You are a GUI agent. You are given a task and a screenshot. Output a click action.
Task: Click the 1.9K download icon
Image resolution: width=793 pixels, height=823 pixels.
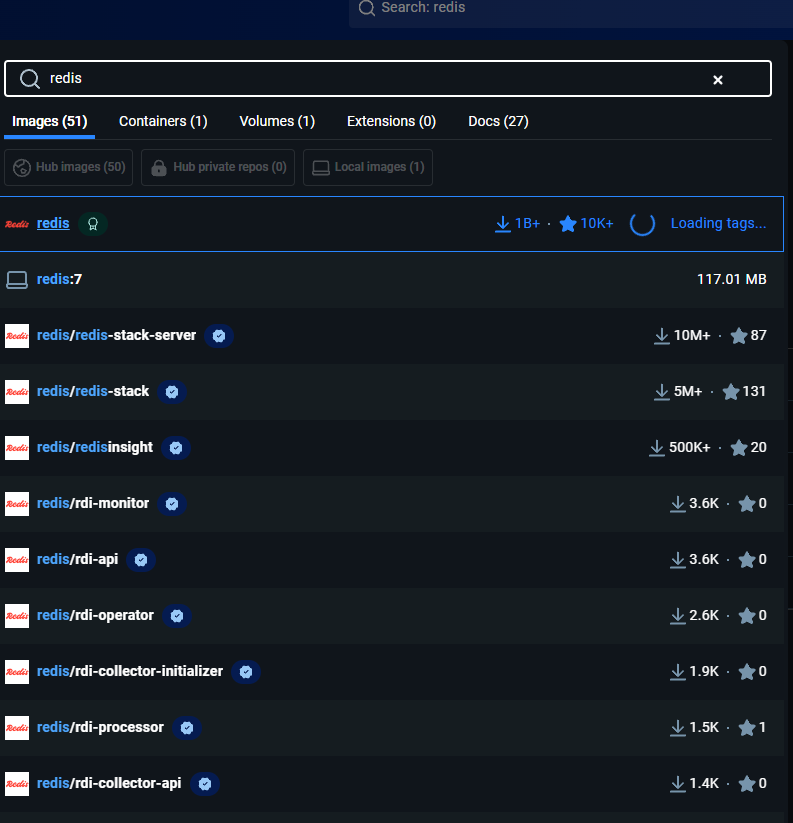click(678, 672)
